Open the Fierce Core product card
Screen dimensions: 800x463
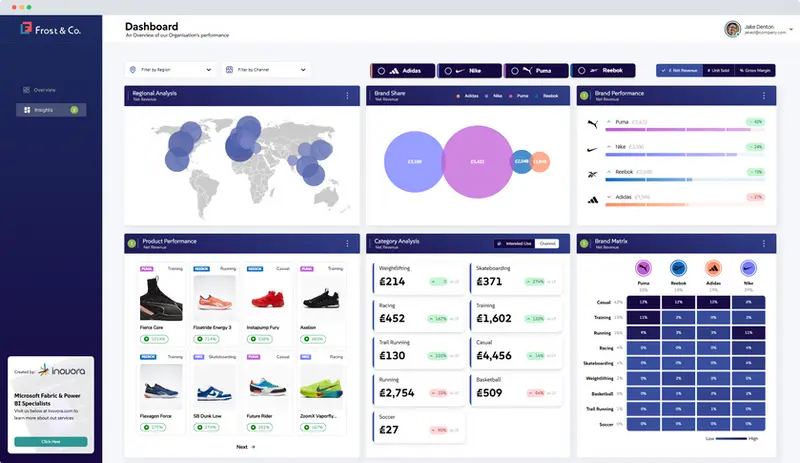161,304
